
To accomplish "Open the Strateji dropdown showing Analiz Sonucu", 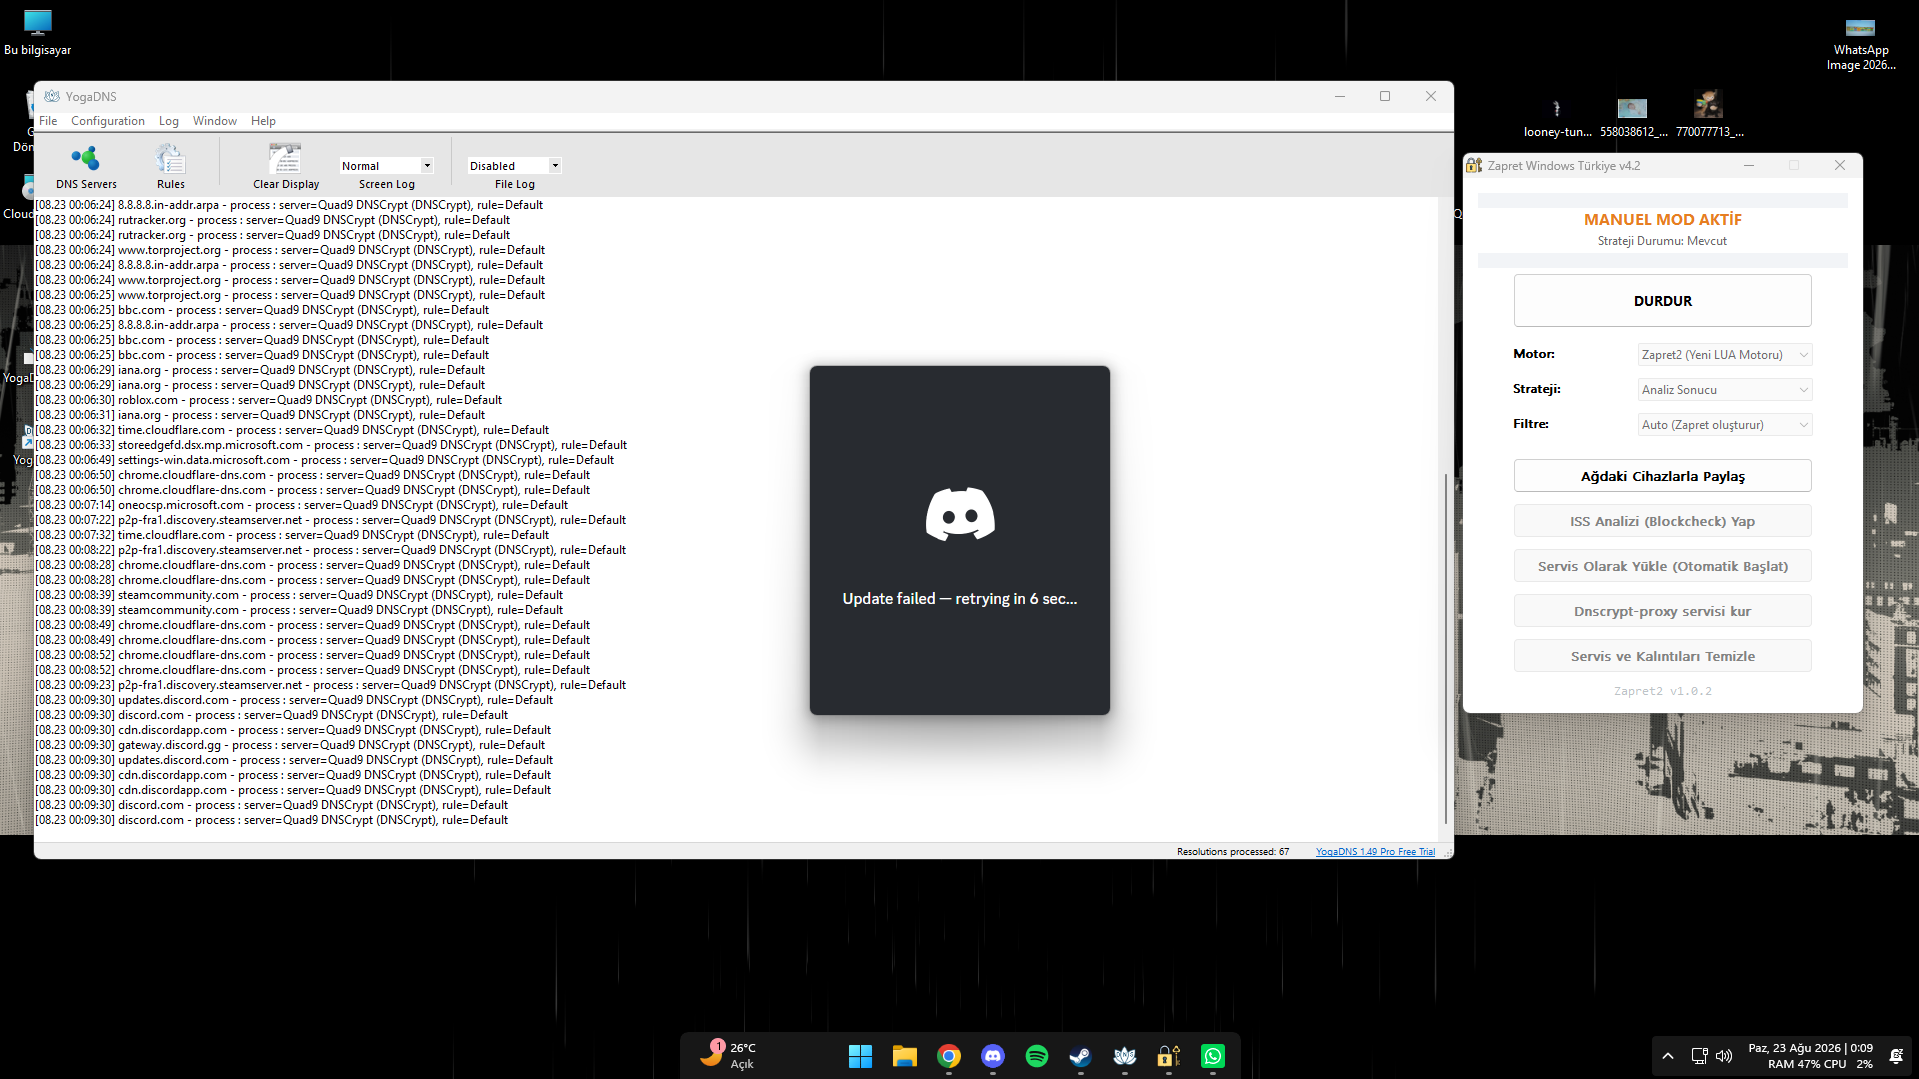I will click(x=1725, y=390).
